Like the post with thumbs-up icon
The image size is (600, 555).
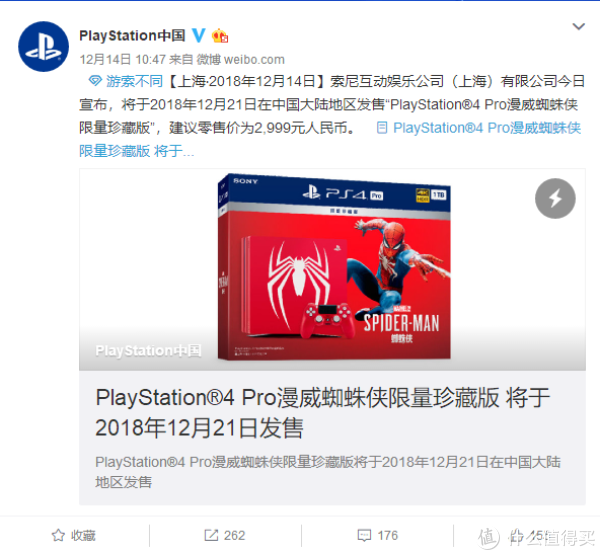[x=516, y=535]
